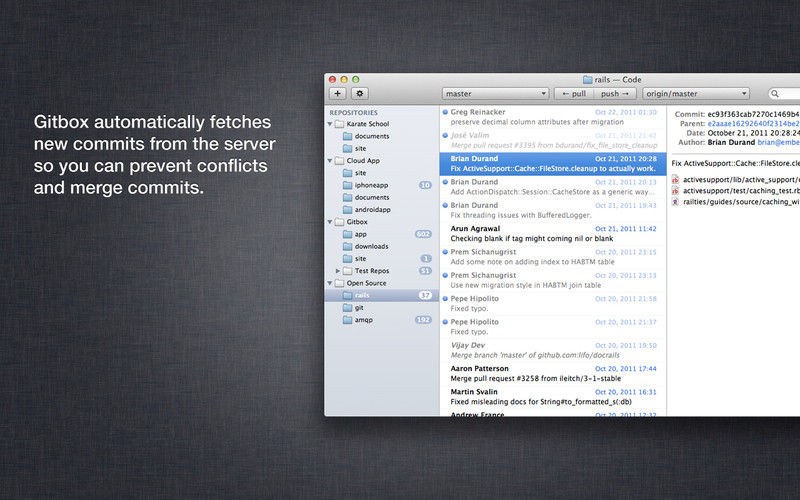The width and height of the screenshot is (800, 500).
Task: Click ruby file icon for caching_test.rb
Action: 676,191
